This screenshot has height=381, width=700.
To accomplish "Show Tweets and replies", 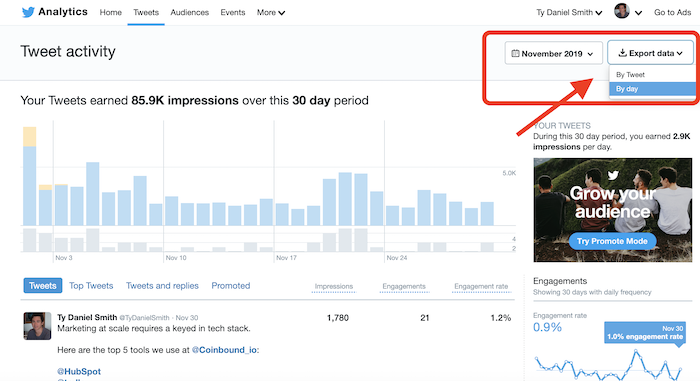I will (x=162, y=285).
